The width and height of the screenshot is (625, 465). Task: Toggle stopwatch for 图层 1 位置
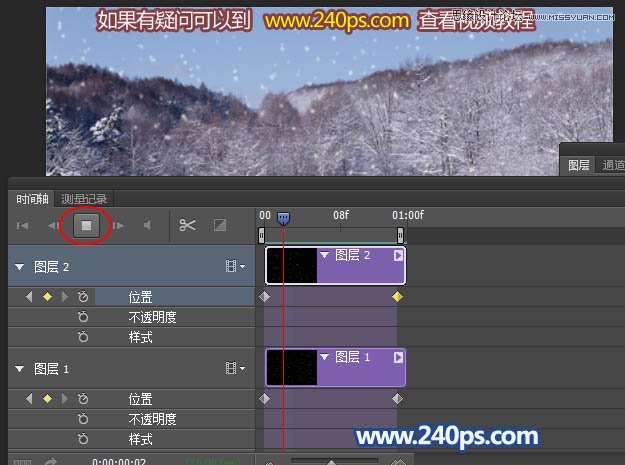pos(83,398)
